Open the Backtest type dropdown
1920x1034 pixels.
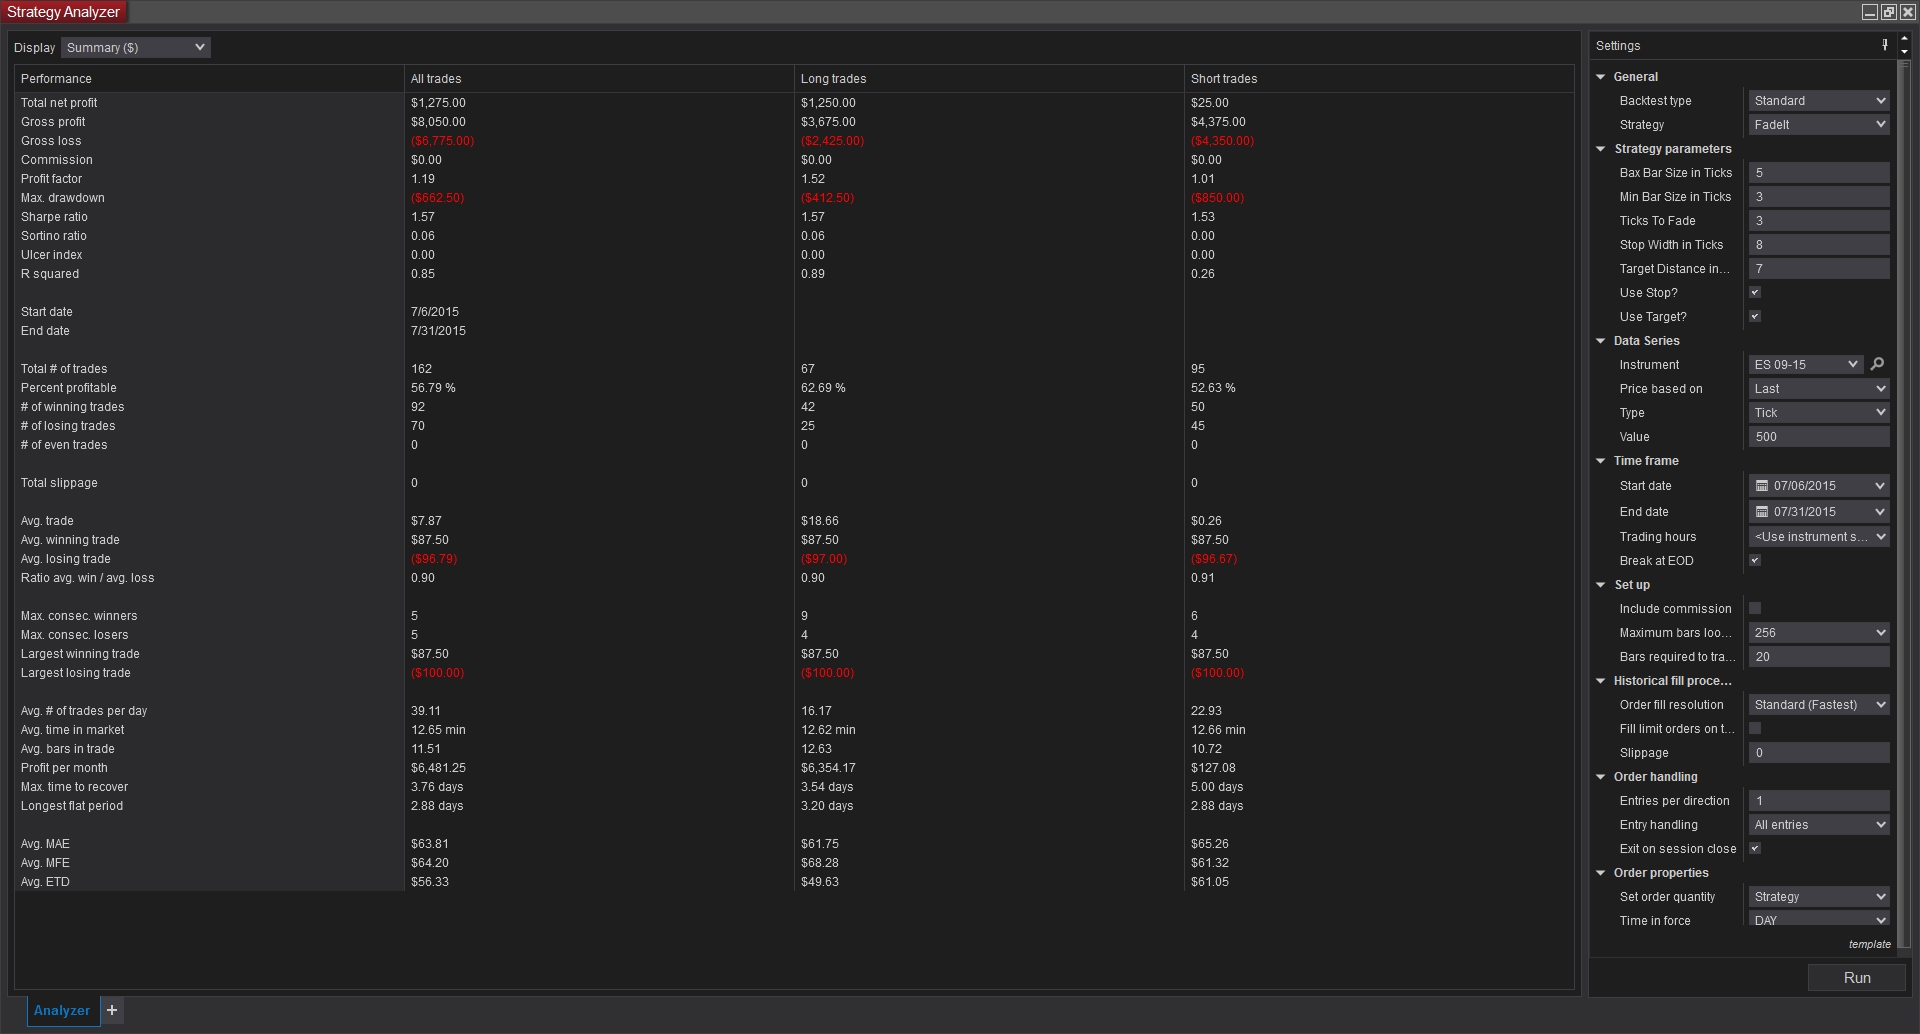tap(1819, 101)
